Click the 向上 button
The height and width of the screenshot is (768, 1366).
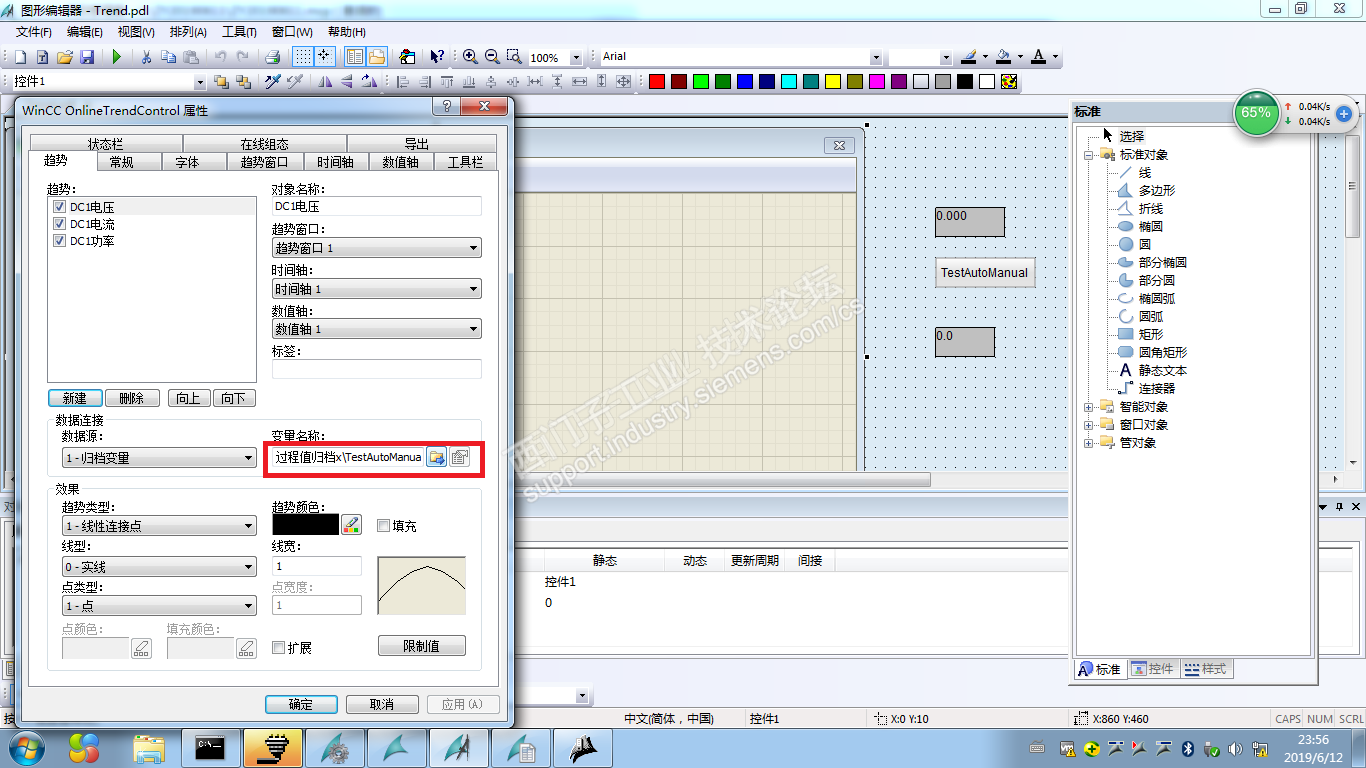coord(188,398)
